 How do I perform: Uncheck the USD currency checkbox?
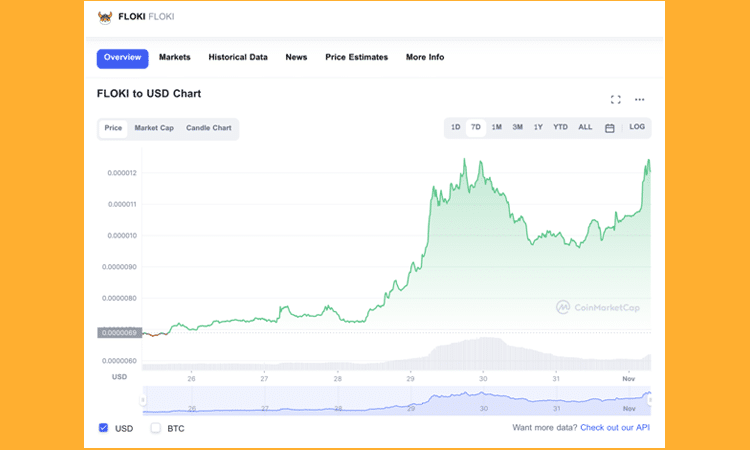[x=103, y=428]
